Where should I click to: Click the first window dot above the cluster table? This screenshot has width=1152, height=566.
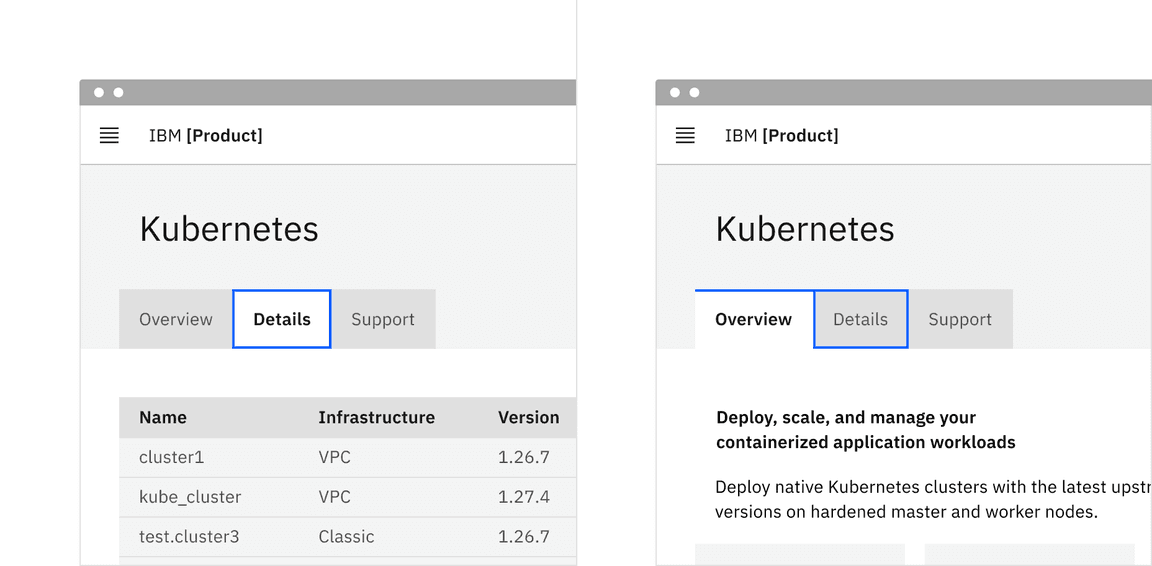coord(99,93)
